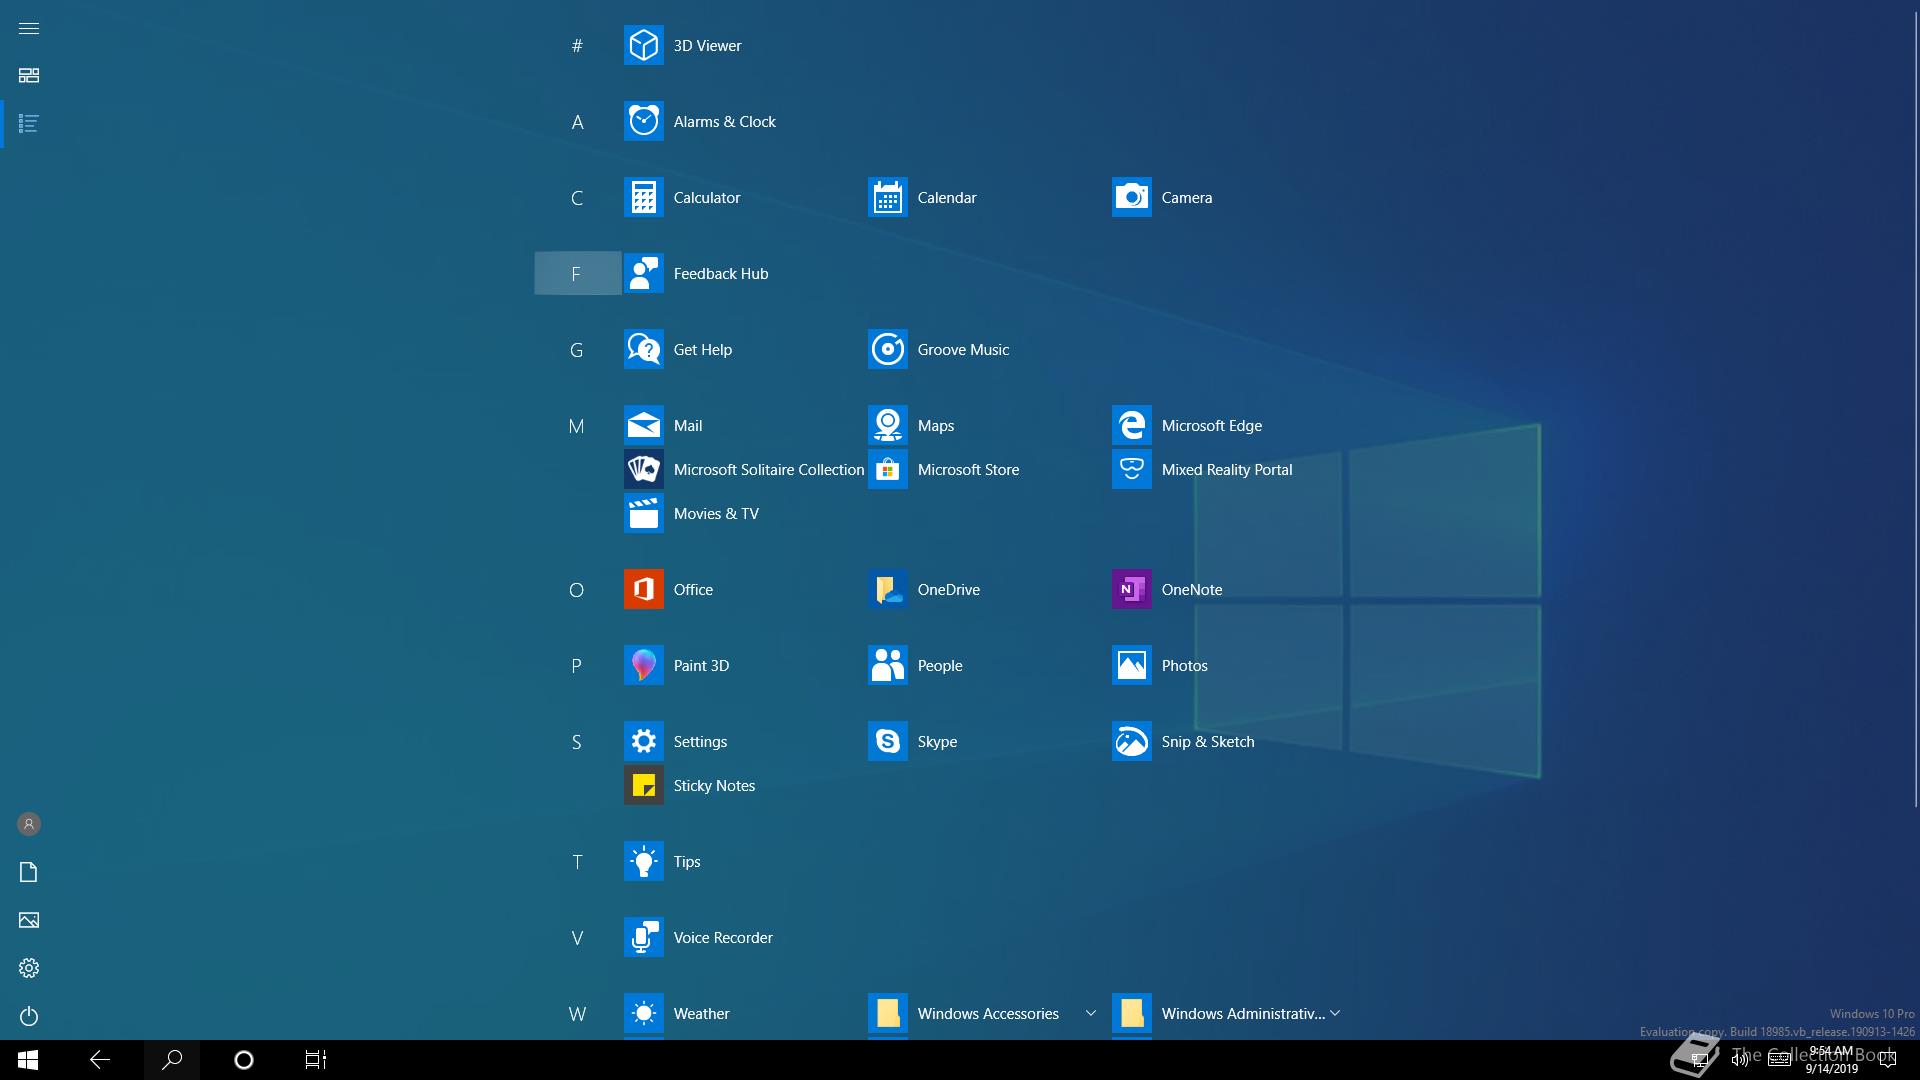Screen dimensions: 1920x1080
Task: Open the Photos app icon
Action: click(x=1131, y=665)
